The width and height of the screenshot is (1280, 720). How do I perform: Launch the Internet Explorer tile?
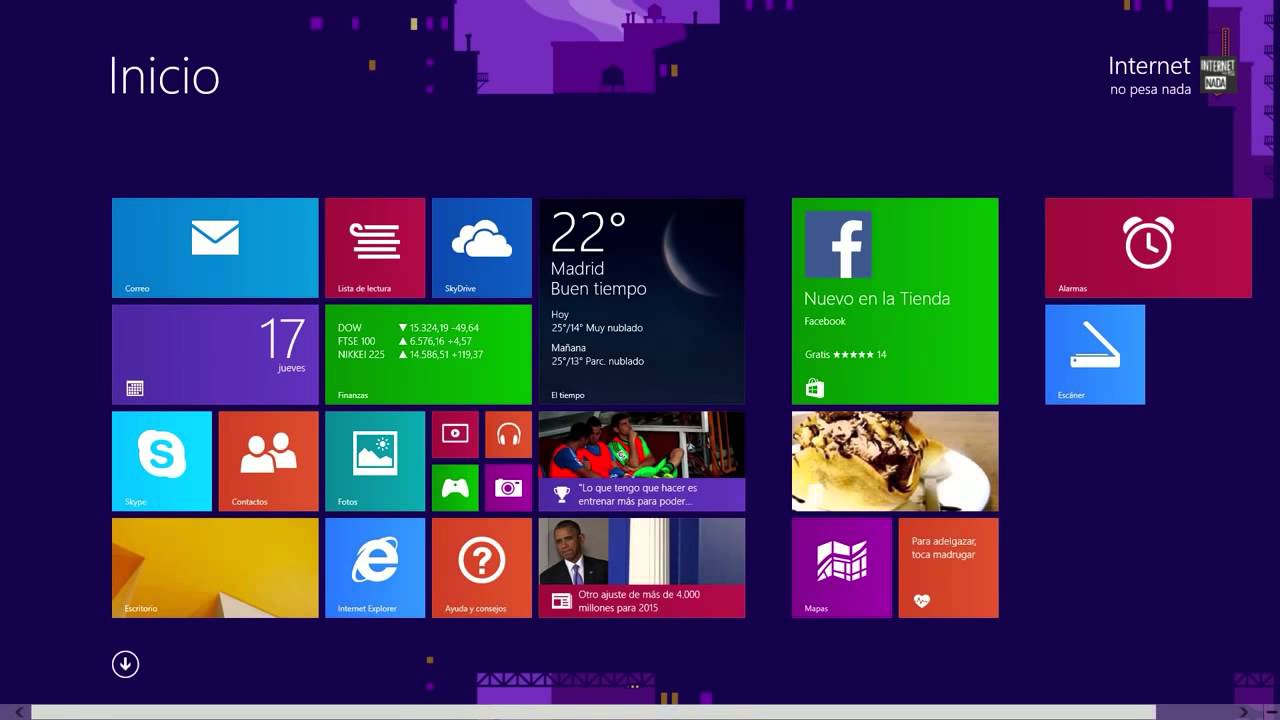point(375,568)
